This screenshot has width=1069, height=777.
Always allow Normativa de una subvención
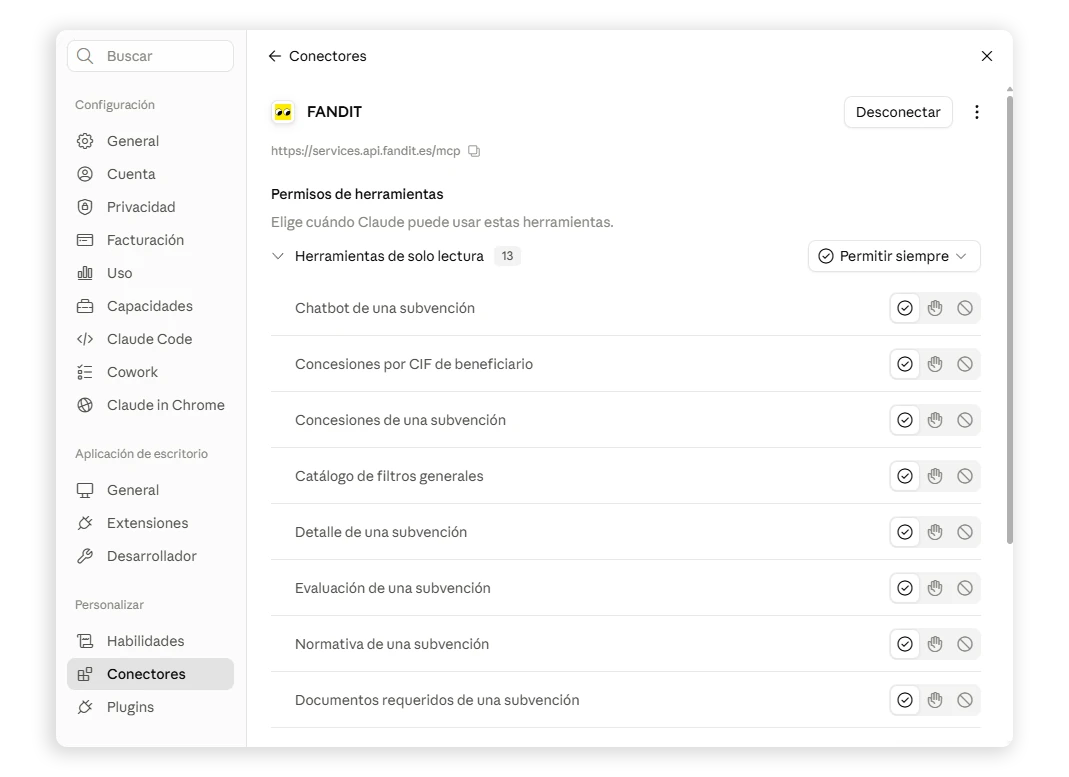tap(905, 644)
